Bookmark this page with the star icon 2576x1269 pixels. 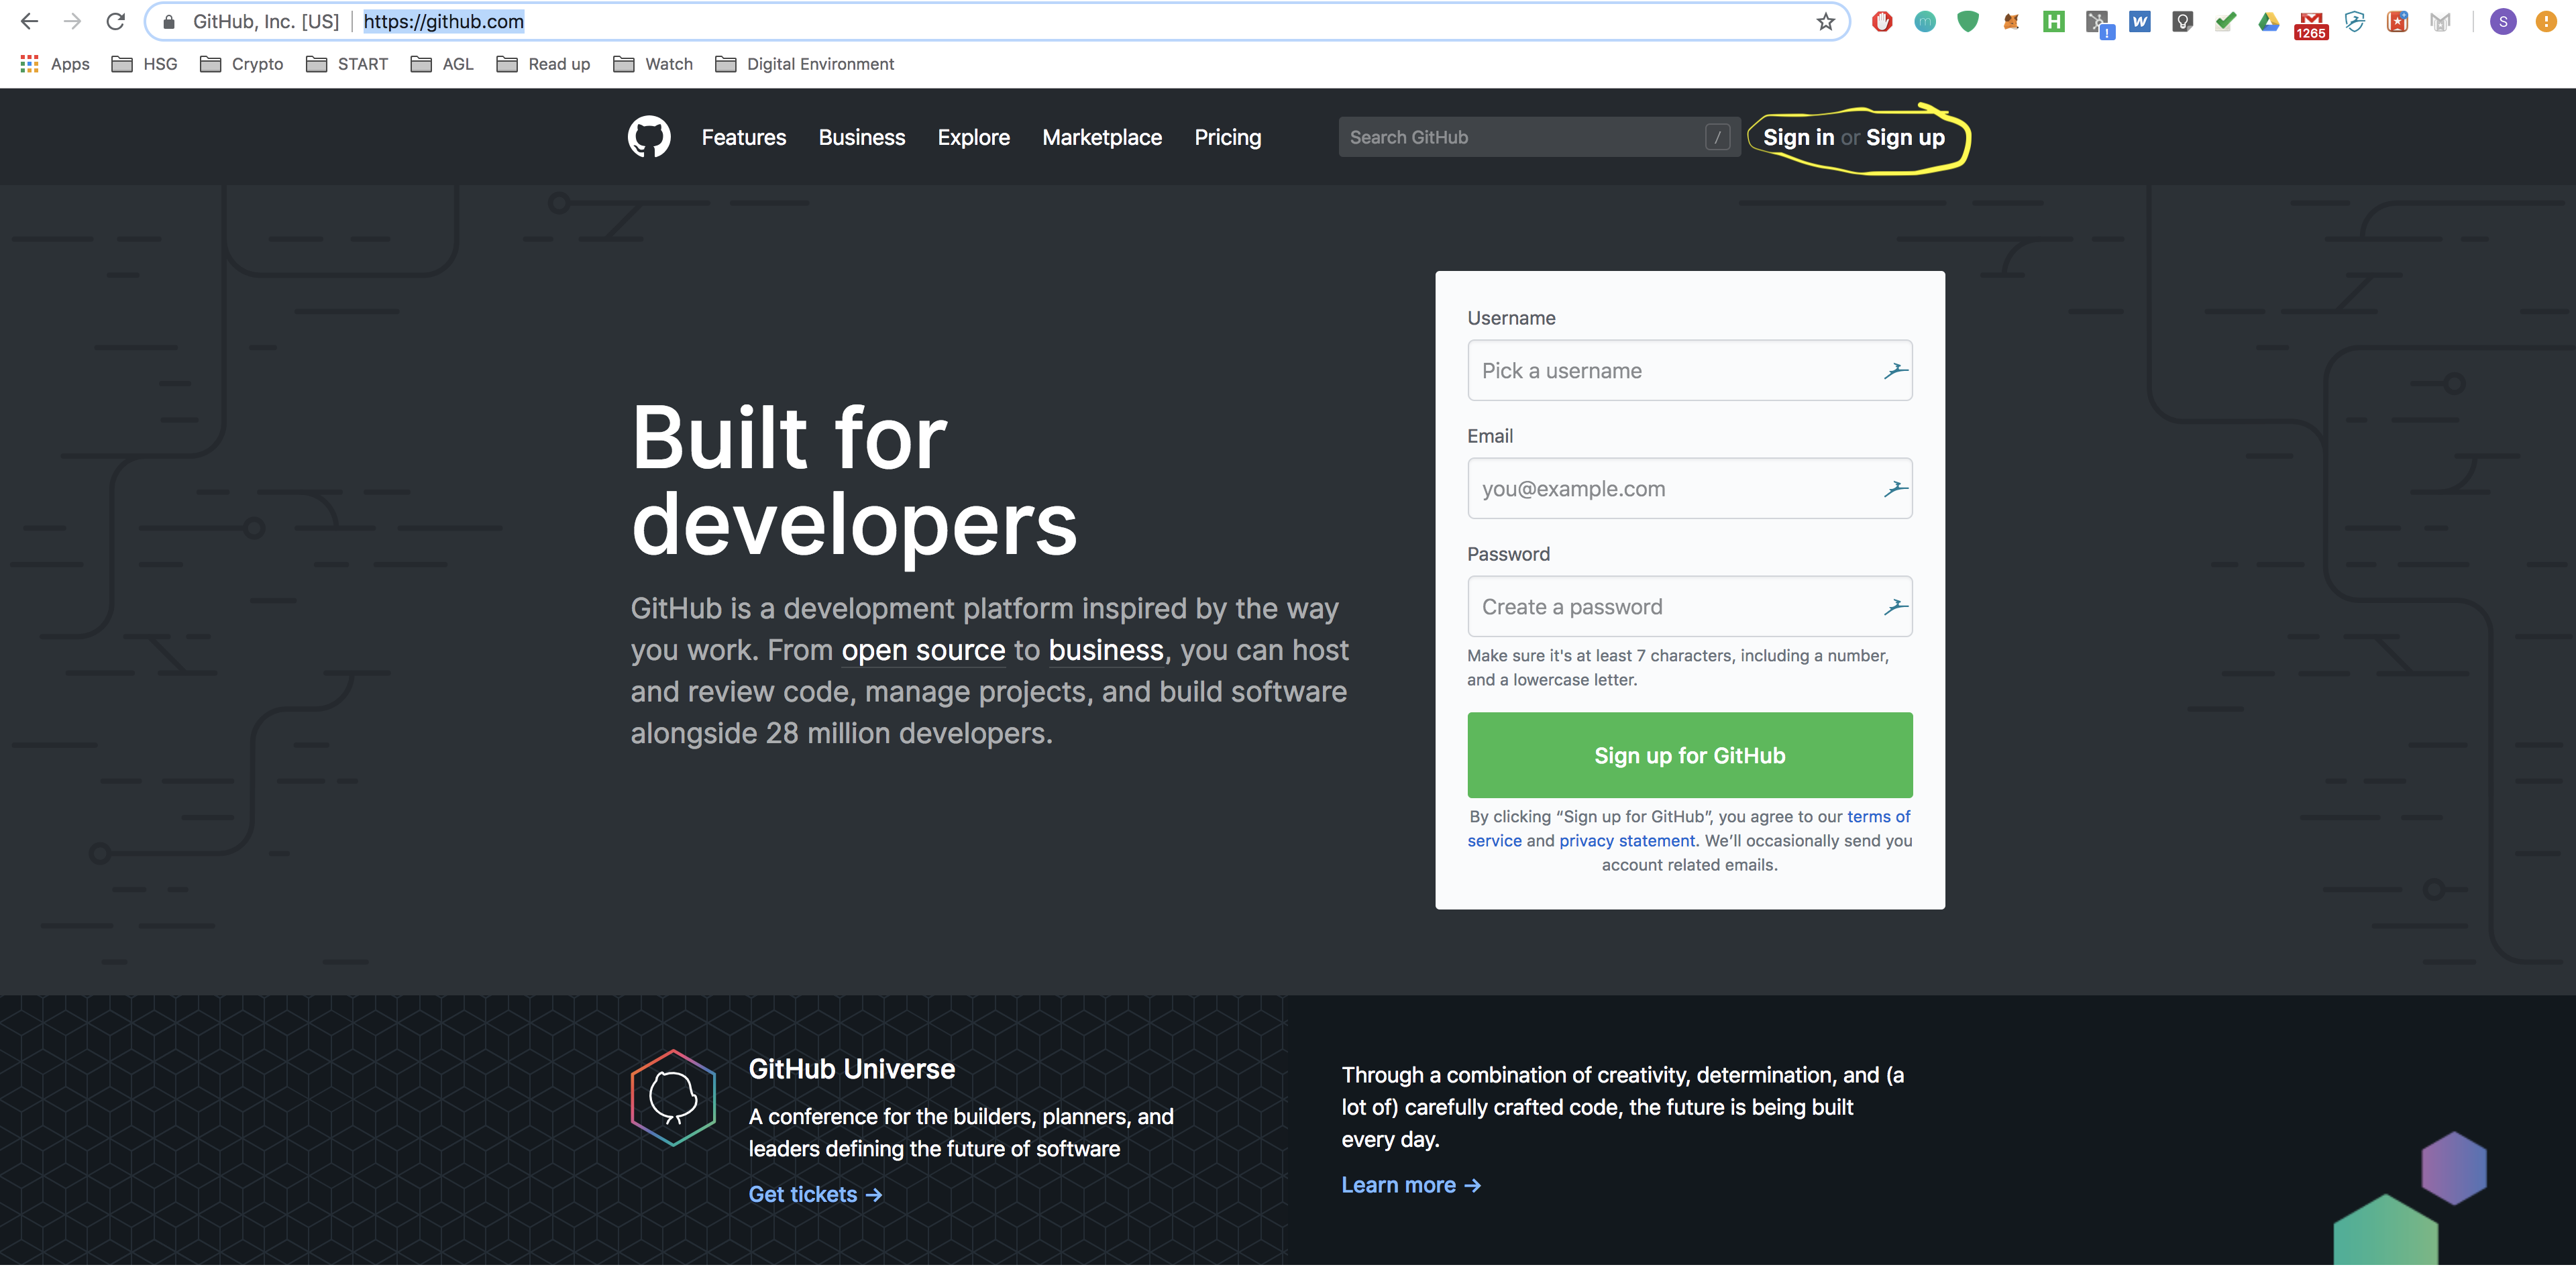pos(1825,22)
